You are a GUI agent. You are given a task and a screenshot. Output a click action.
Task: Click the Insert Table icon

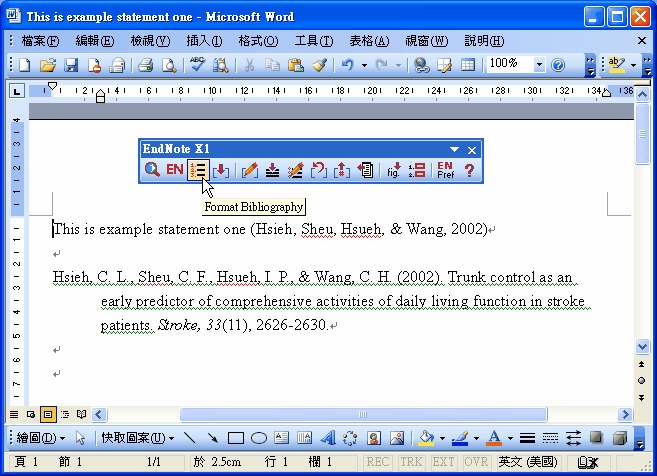click(x=468, y=65)
